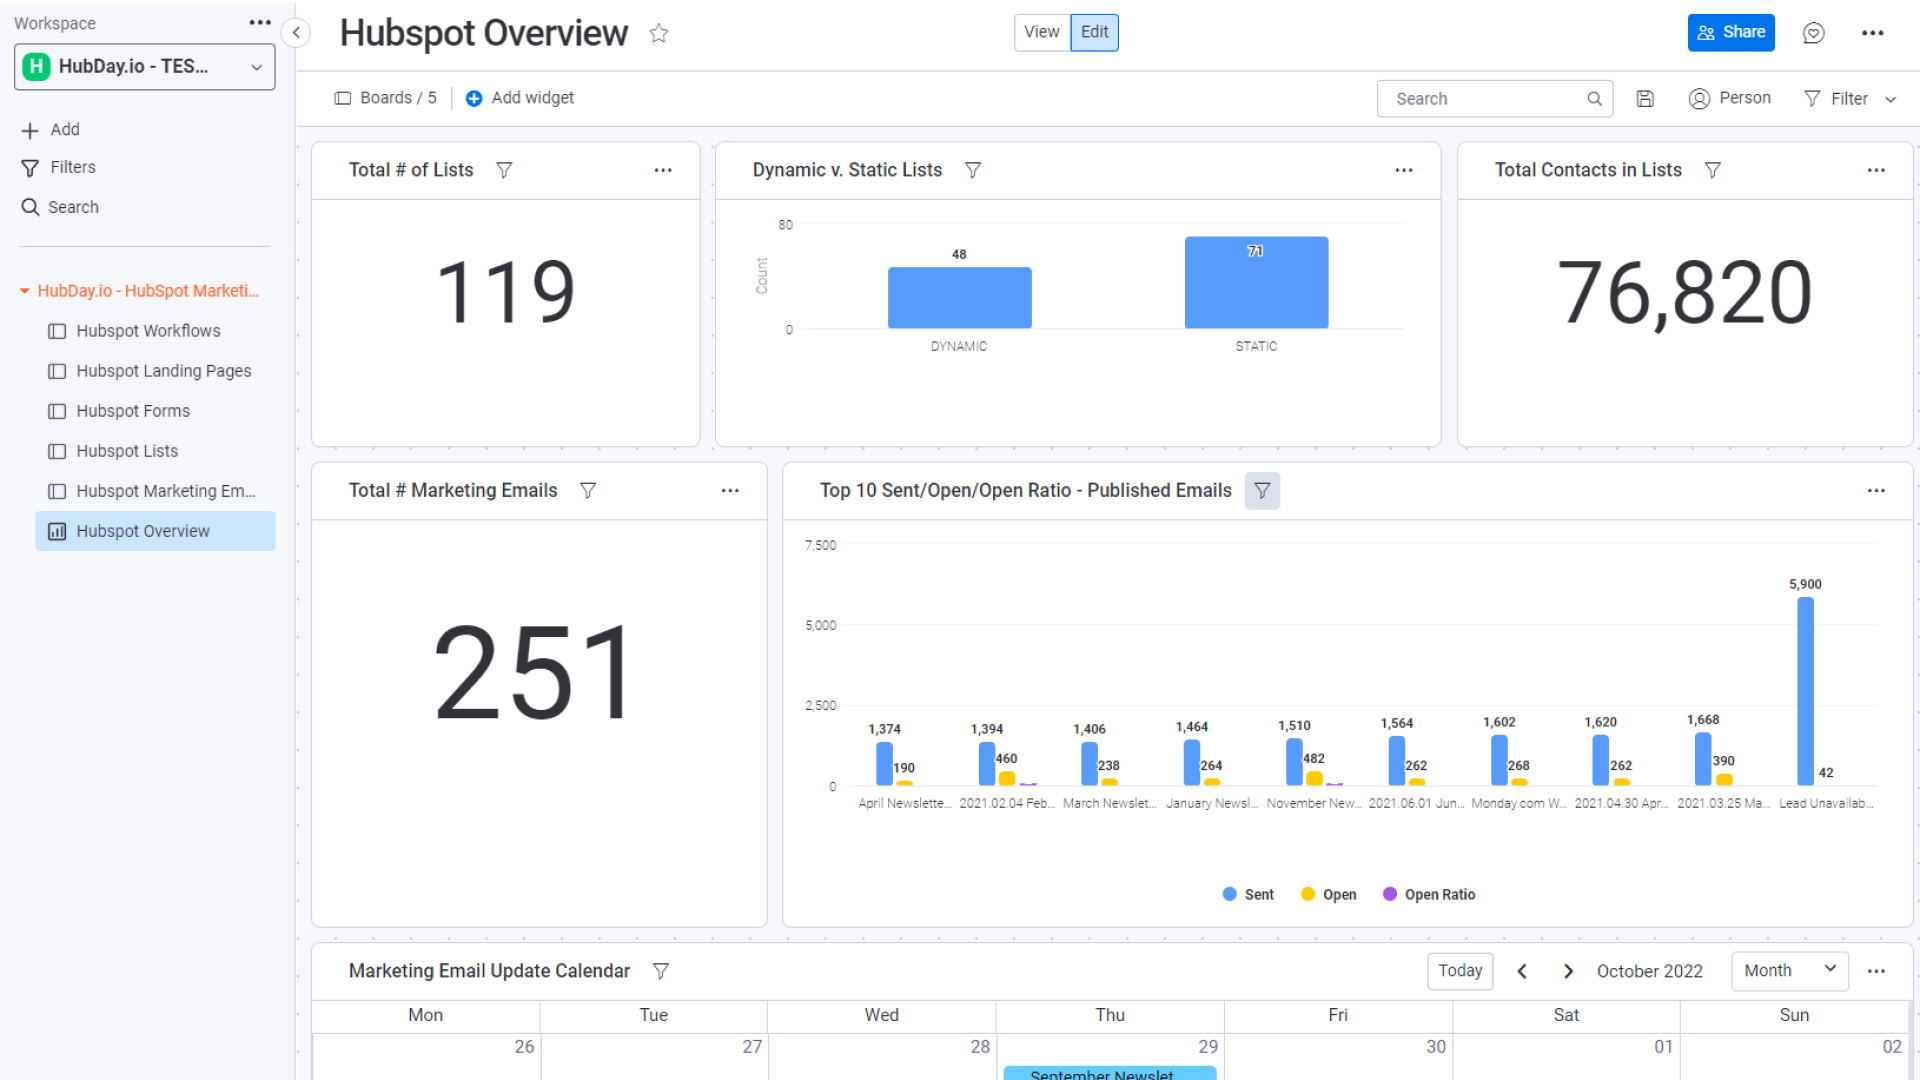Click the 119 total lists number
The height and width of the screenshot is (1080, 1920).
(506, 291)
